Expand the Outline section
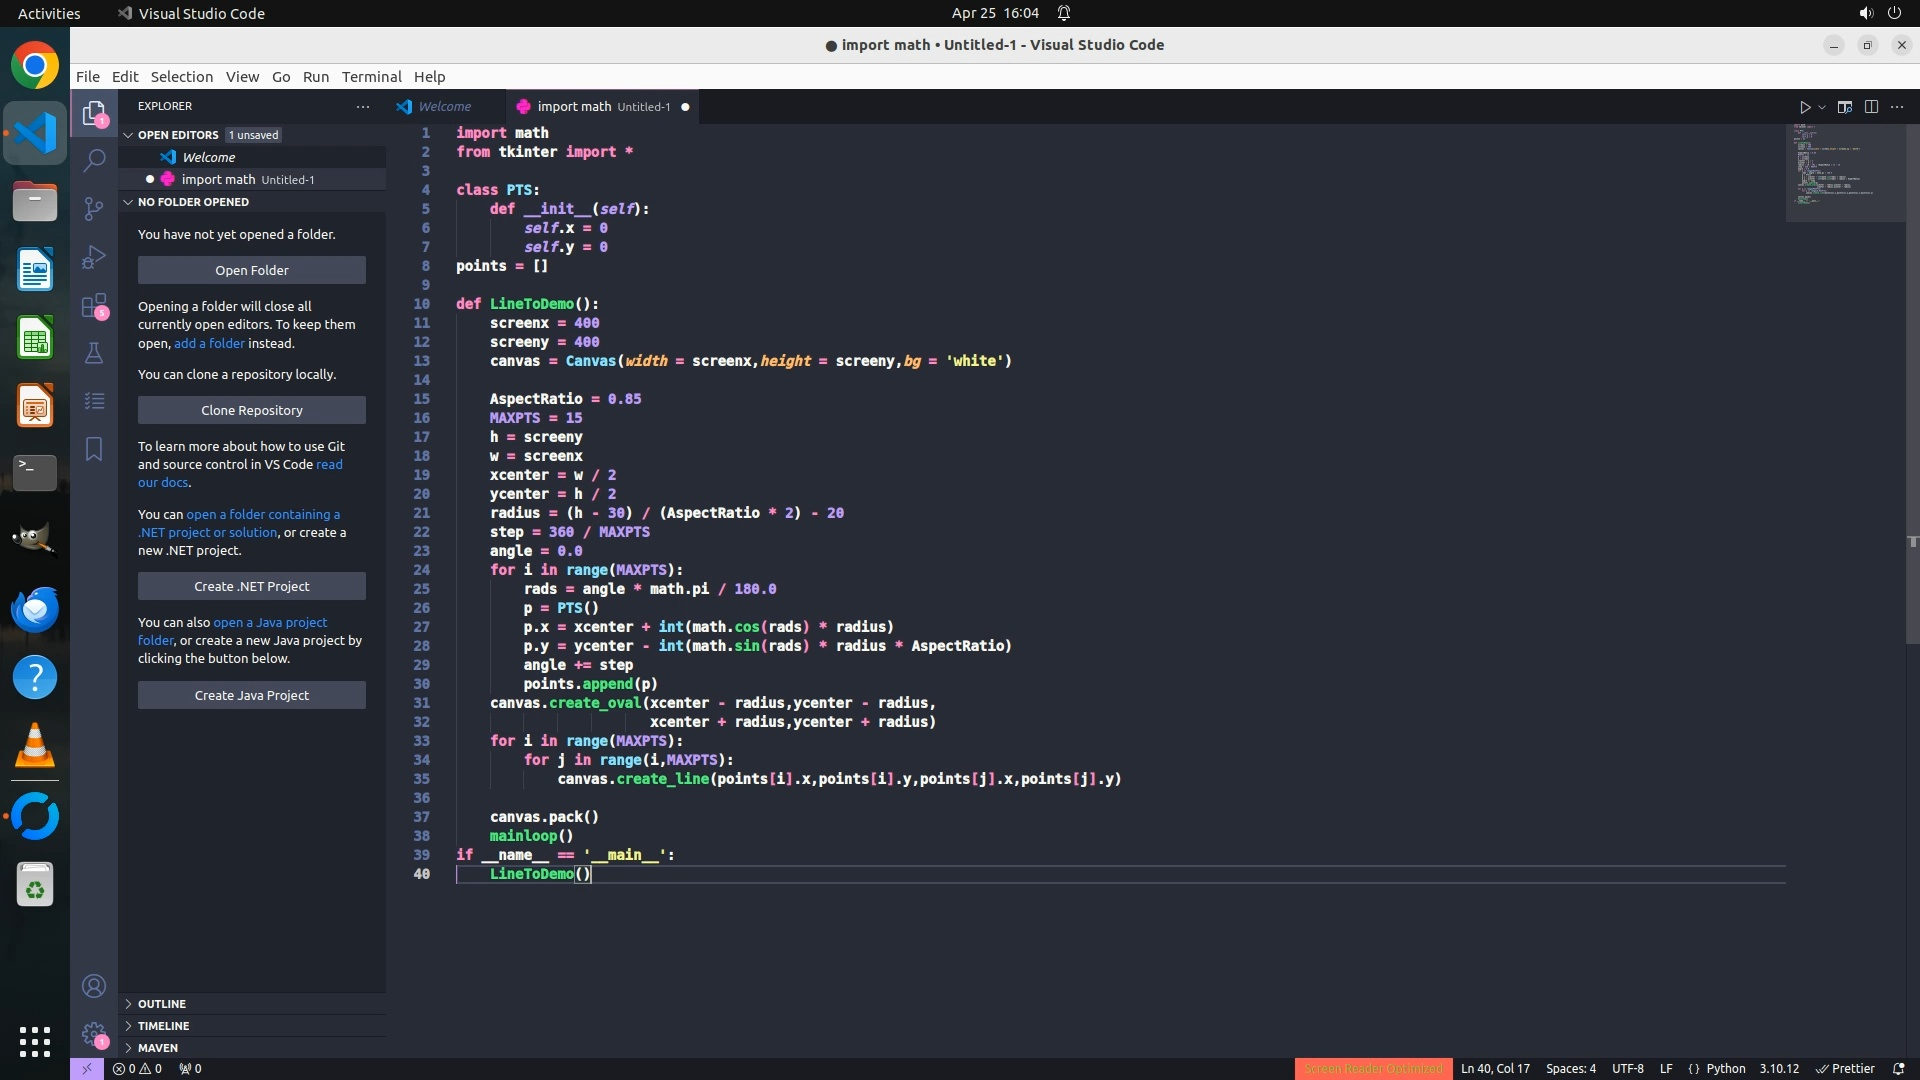Screen dimensions: 1920x1080 (x=162, y=1004)
